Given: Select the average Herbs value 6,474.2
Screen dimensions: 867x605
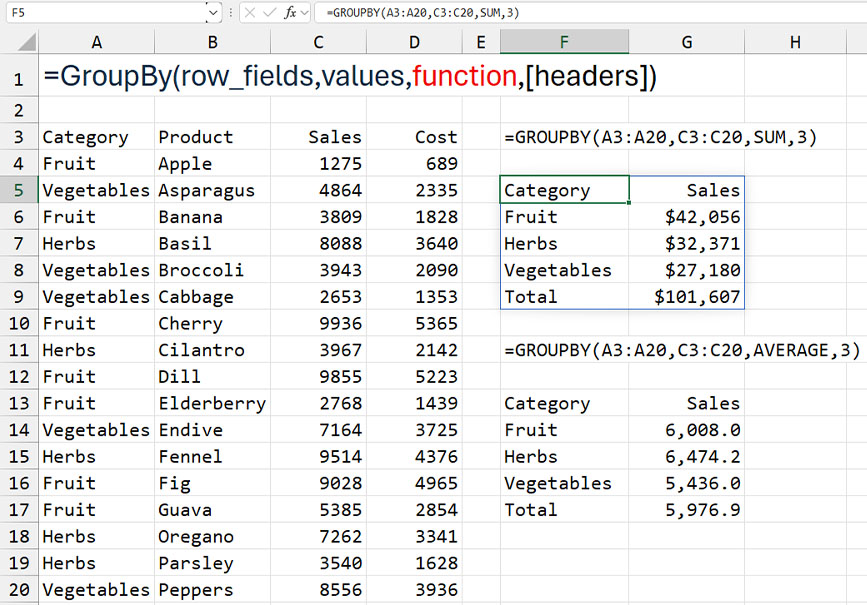Looking at the screenshot, I should pyautogui.click(x=686, y=457).
